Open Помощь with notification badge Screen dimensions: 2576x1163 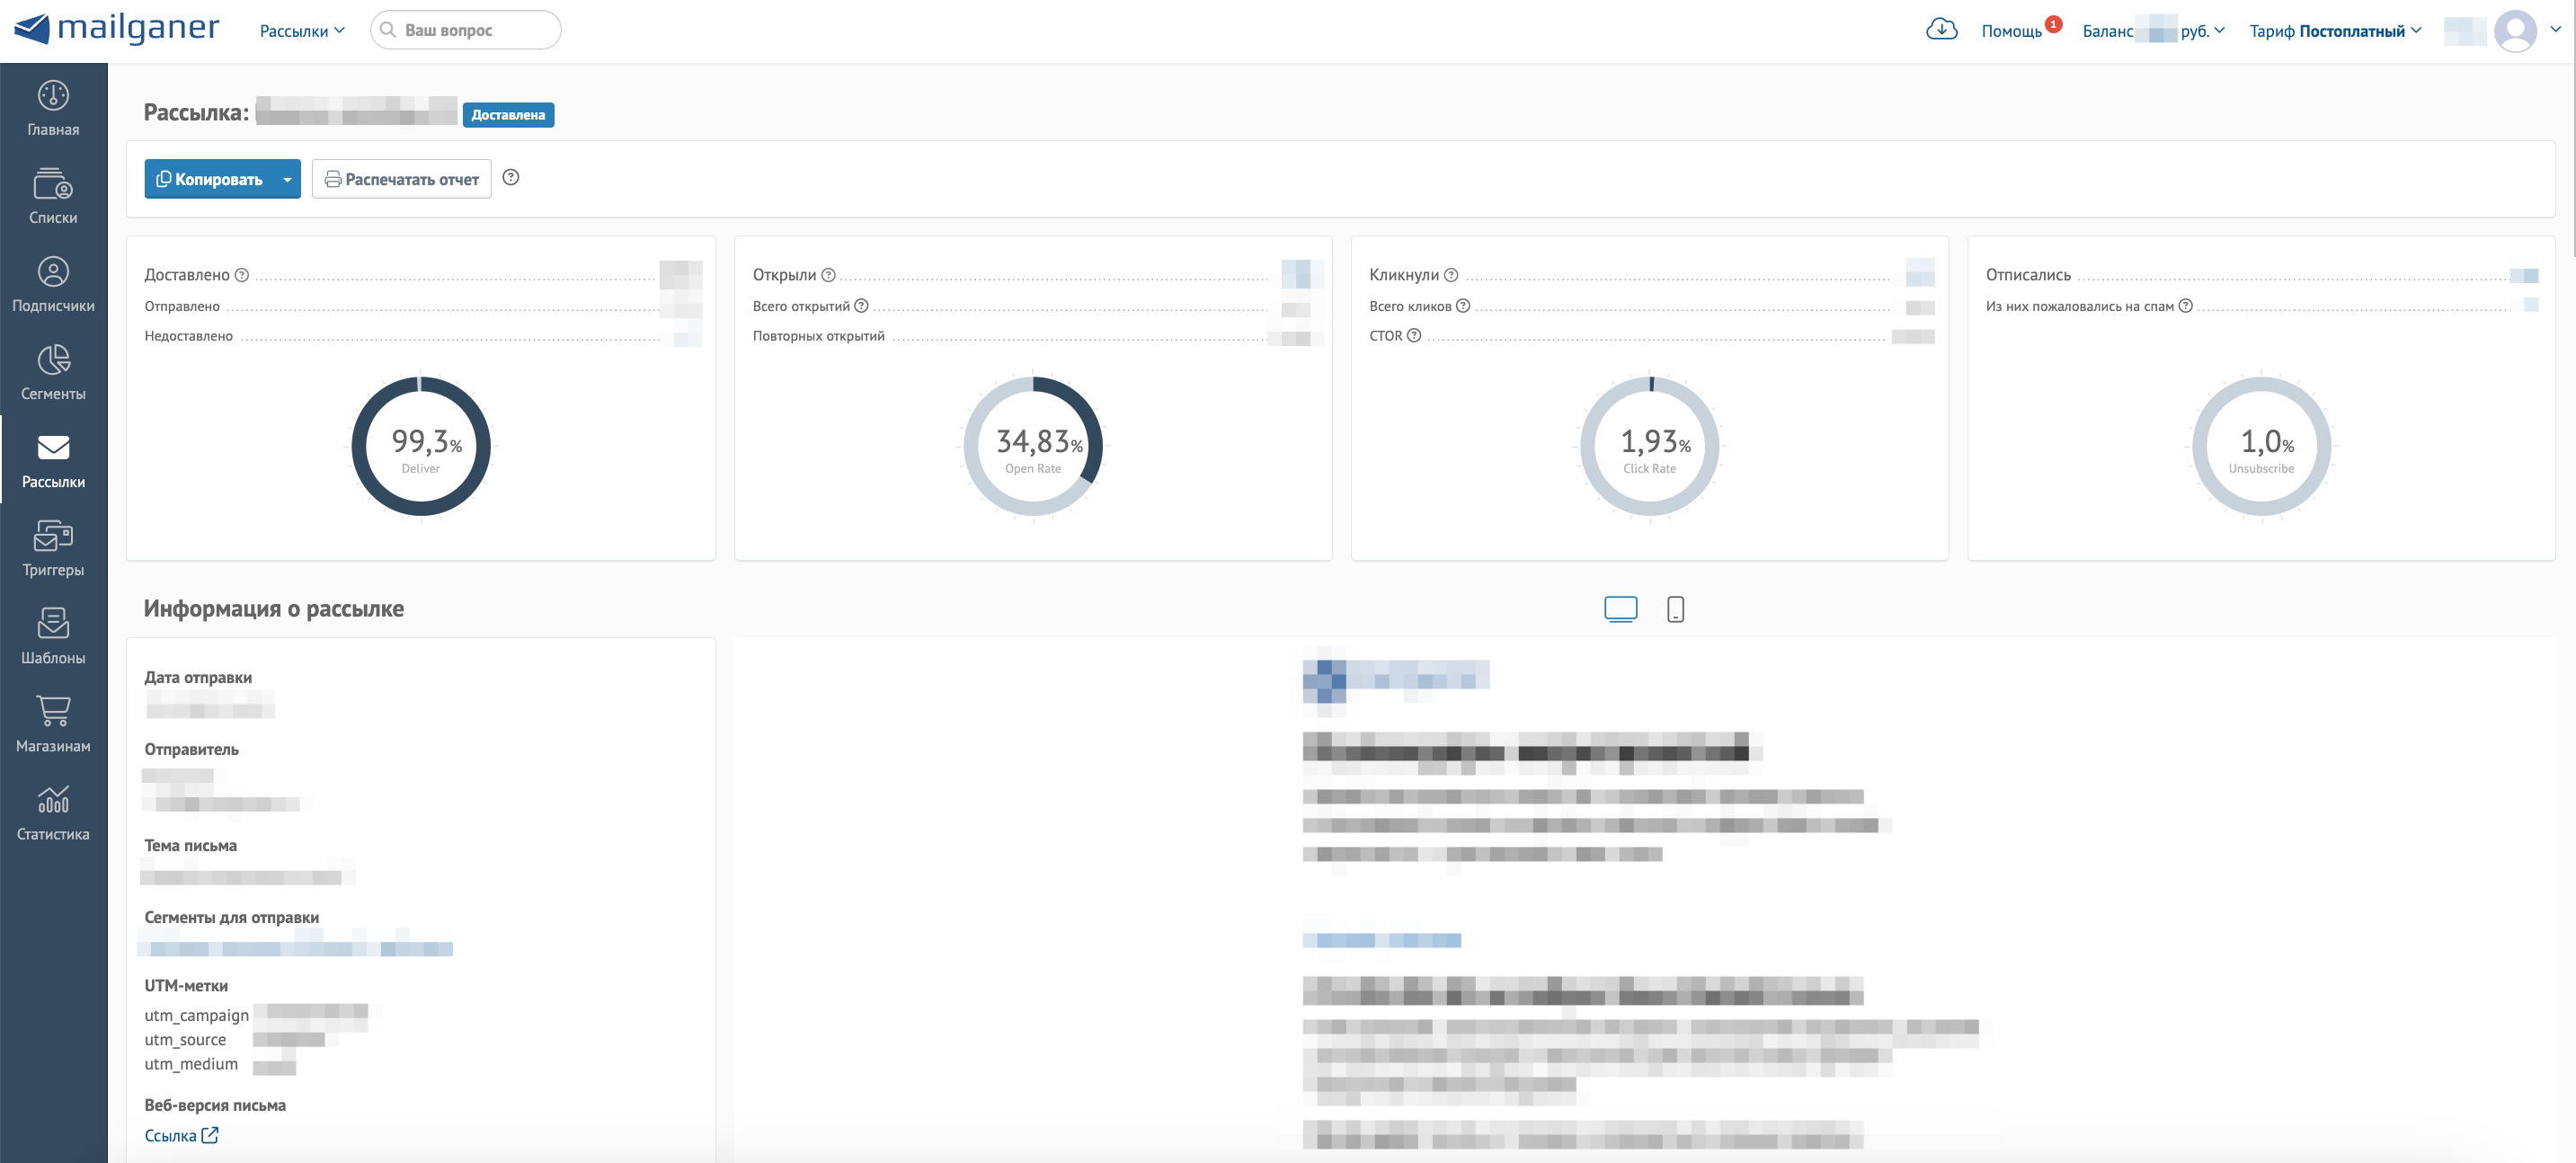(x=2013, y=30)
